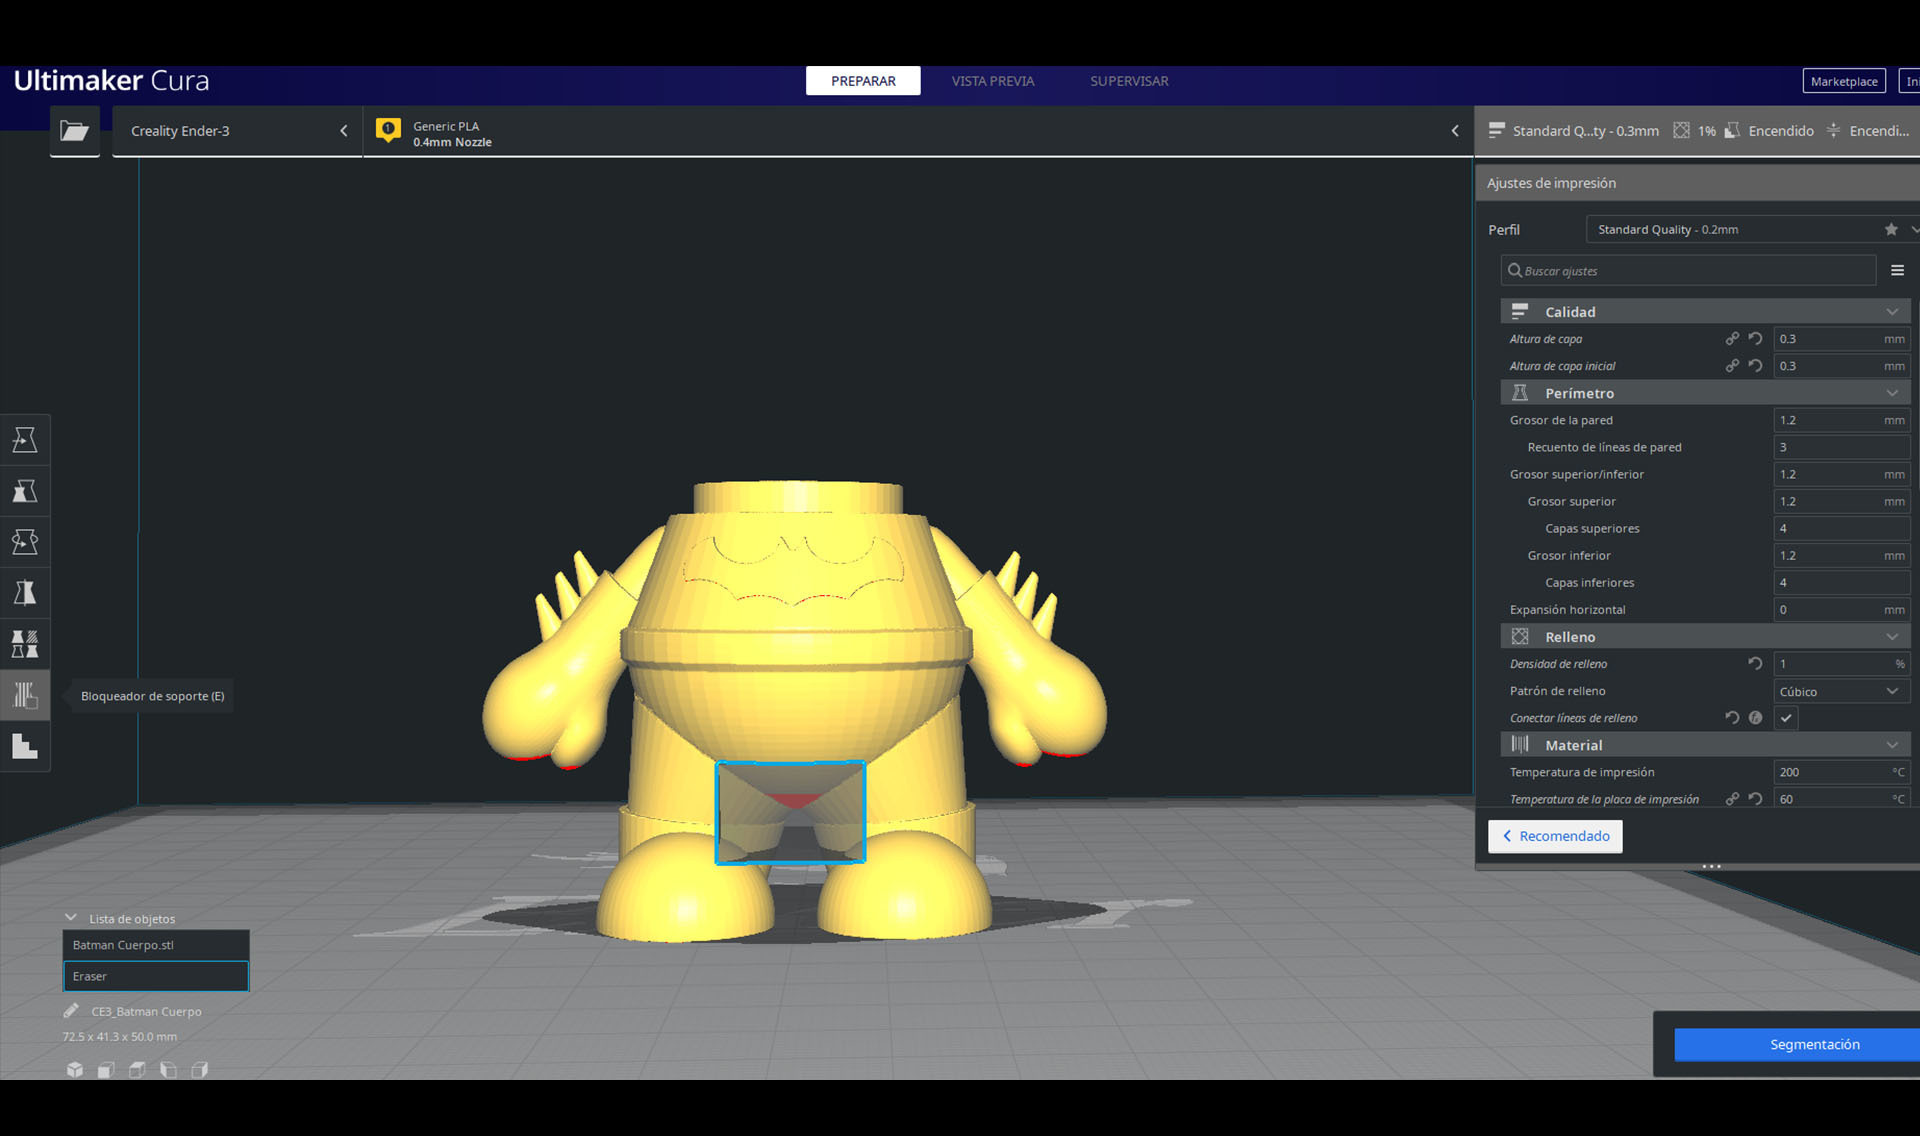Click the bottom stairs-shaped toolbar icon

pos(25,746)
